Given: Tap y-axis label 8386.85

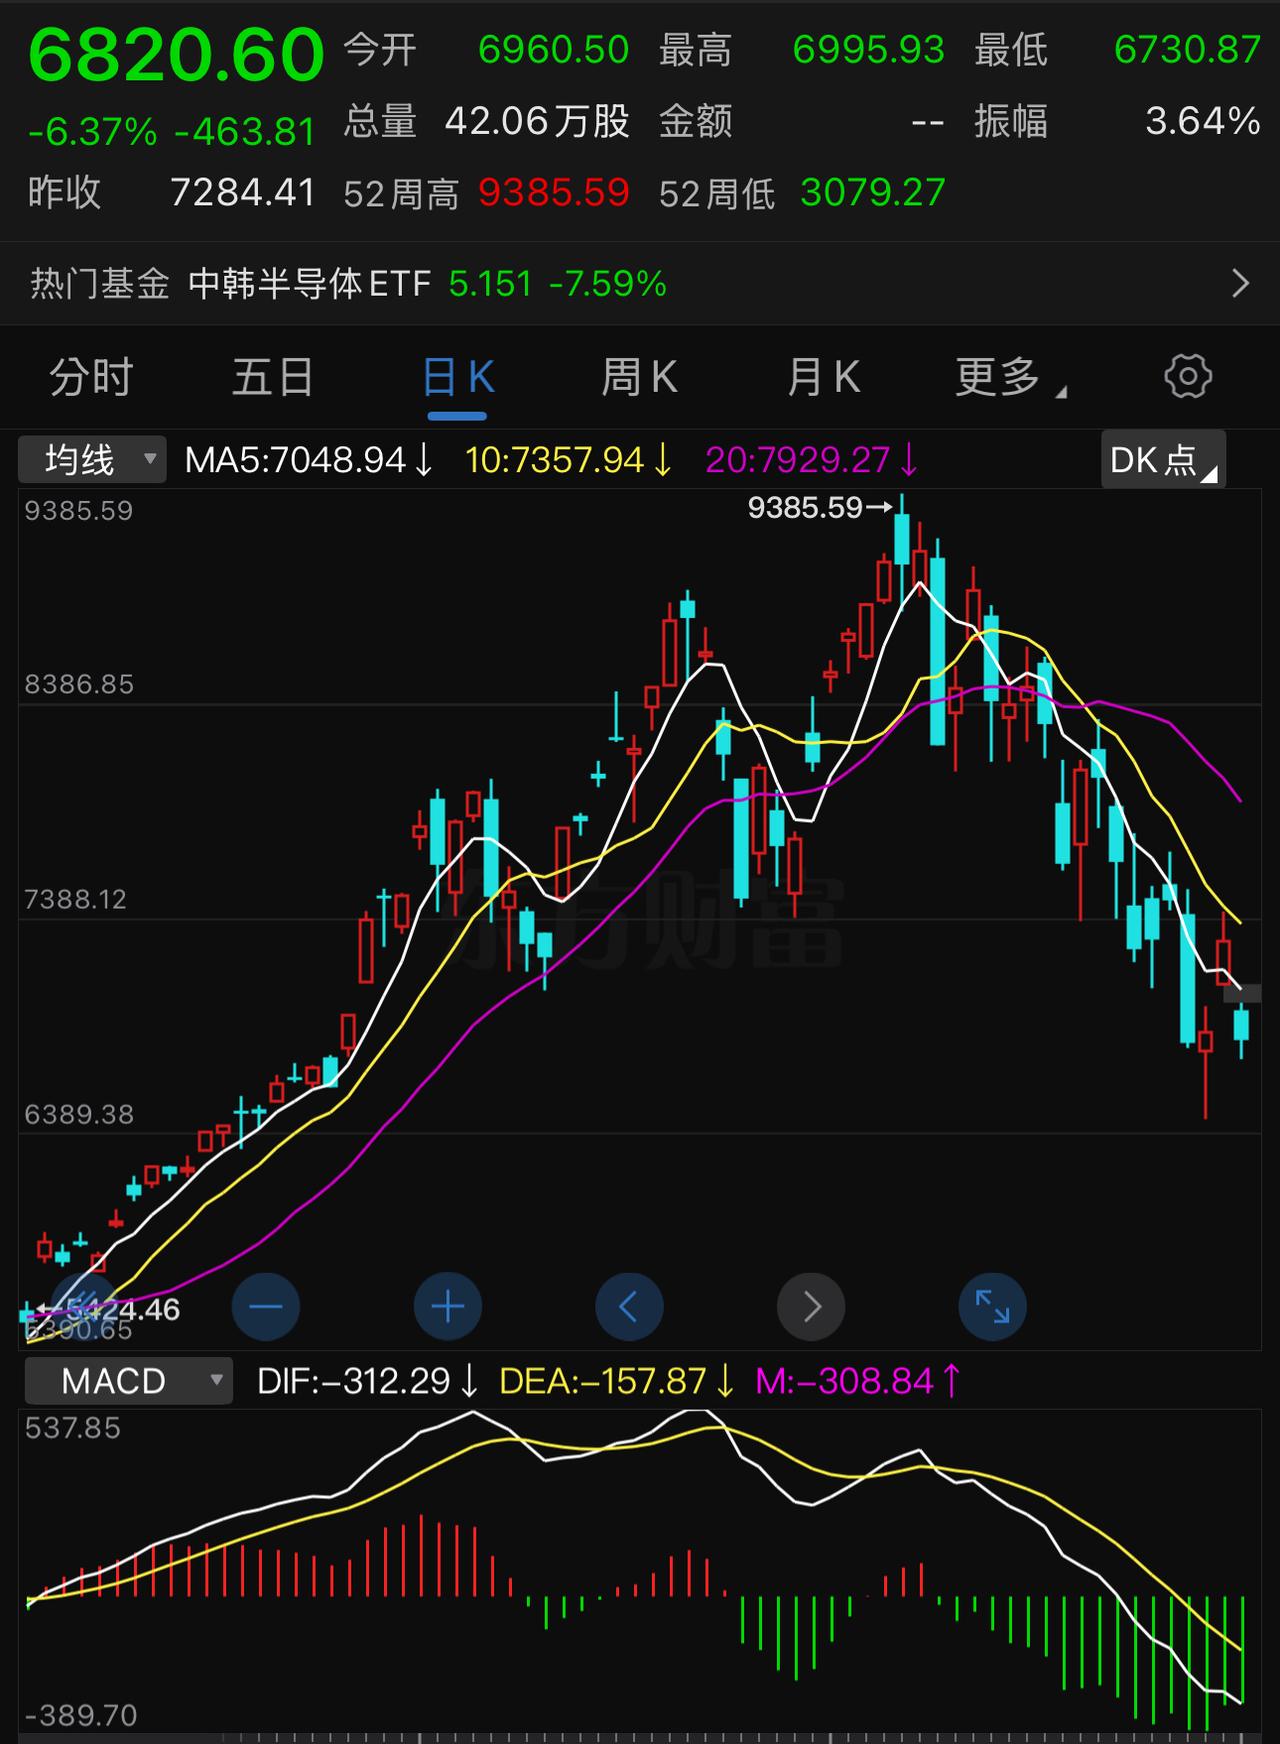Looking at the screenshot, I should click(x=79, y=685).
